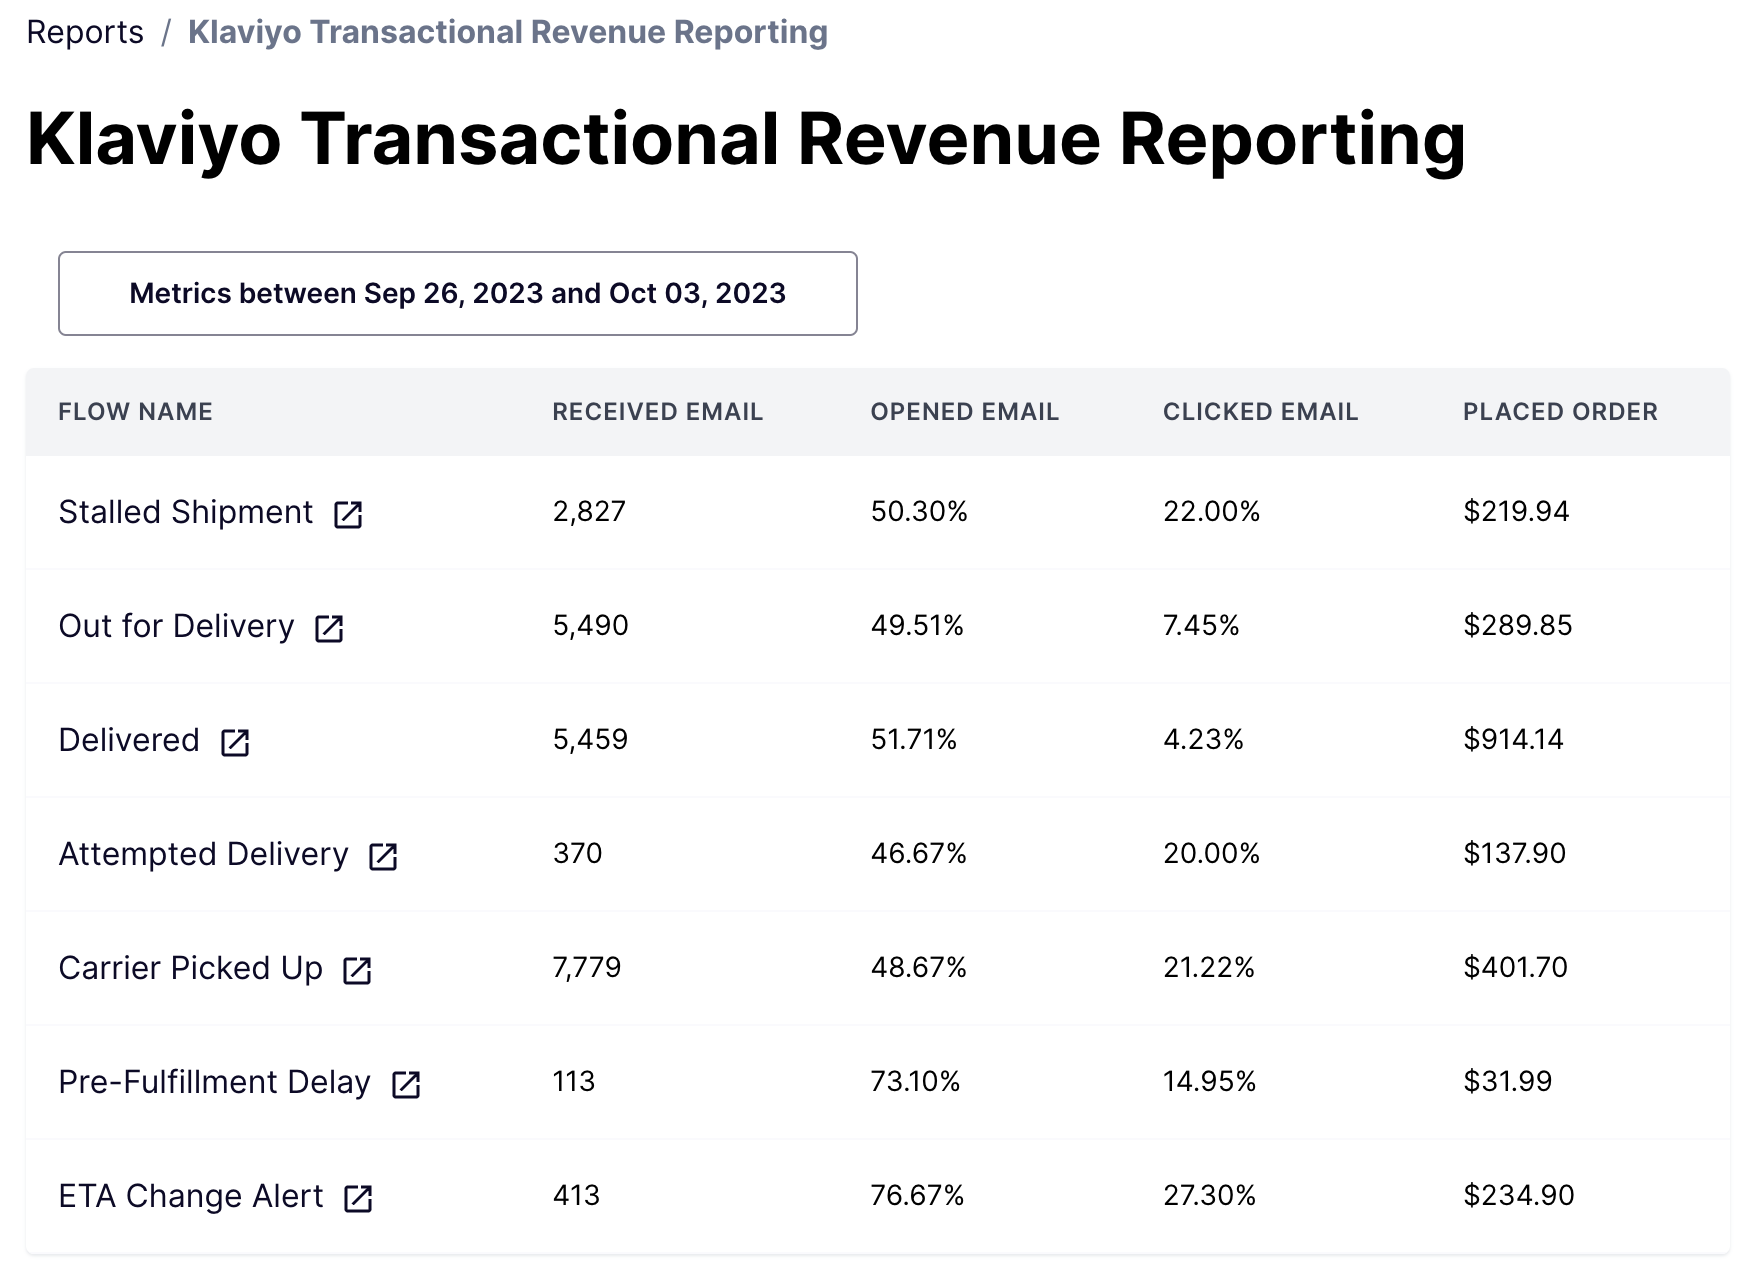Select clicked email value 4.23%
1754x1282 pixels.
point(1203,739)
